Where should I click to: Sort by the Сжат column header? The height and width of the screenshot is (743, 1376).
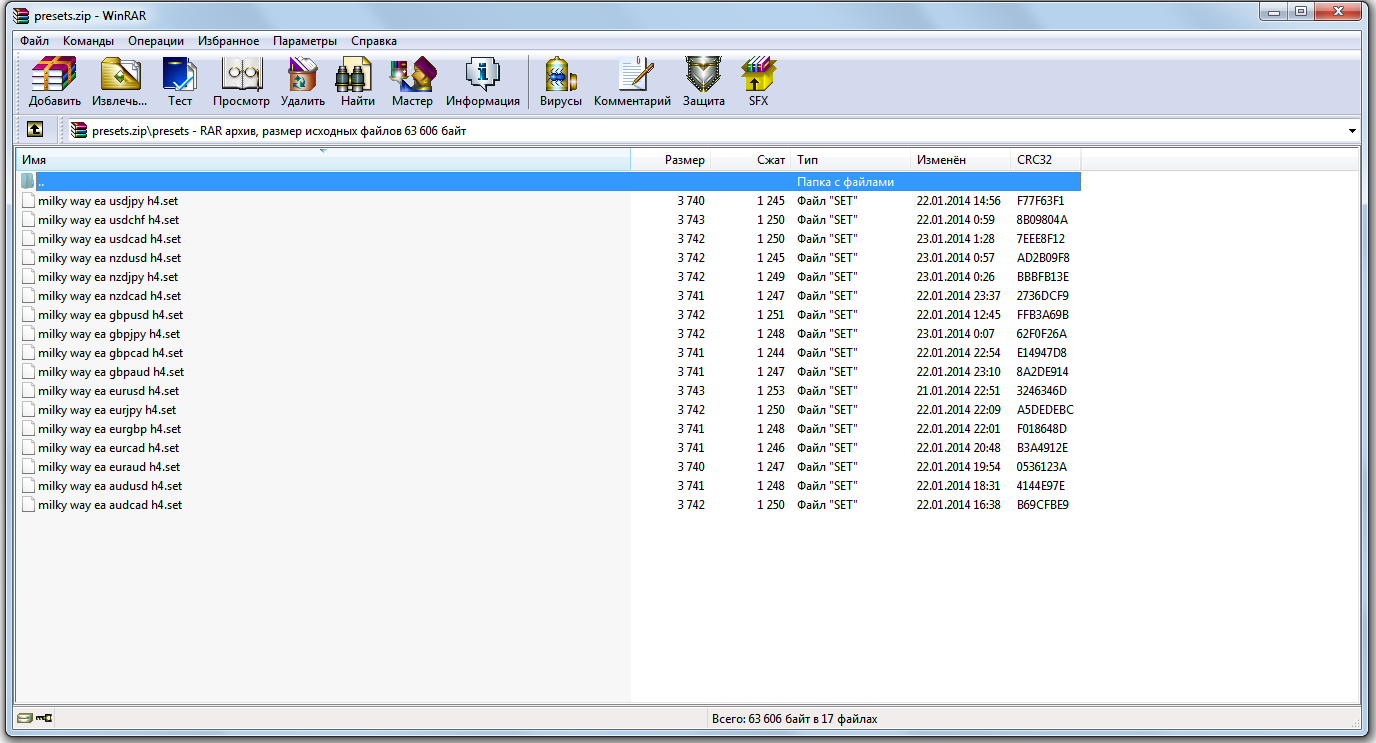pos(751,160)
